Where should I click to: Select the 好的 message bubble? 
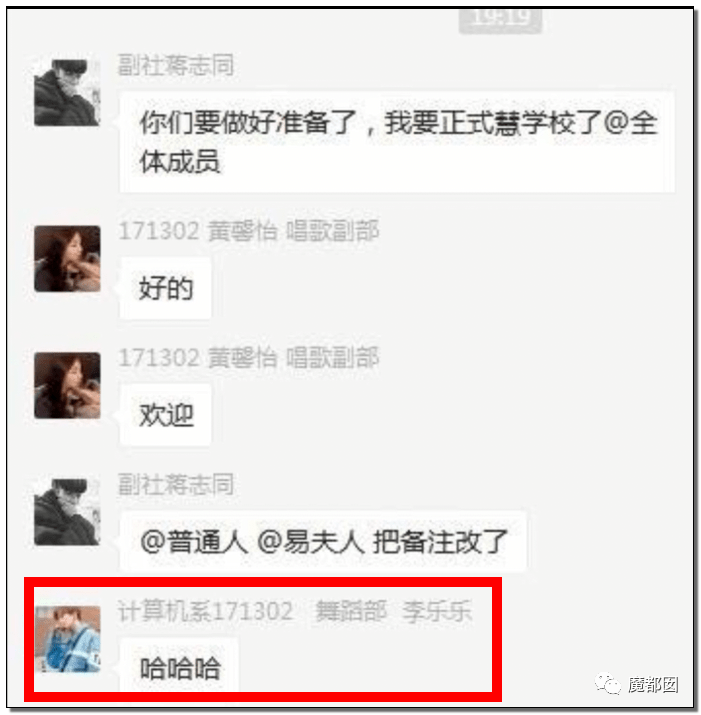(165, 288)
